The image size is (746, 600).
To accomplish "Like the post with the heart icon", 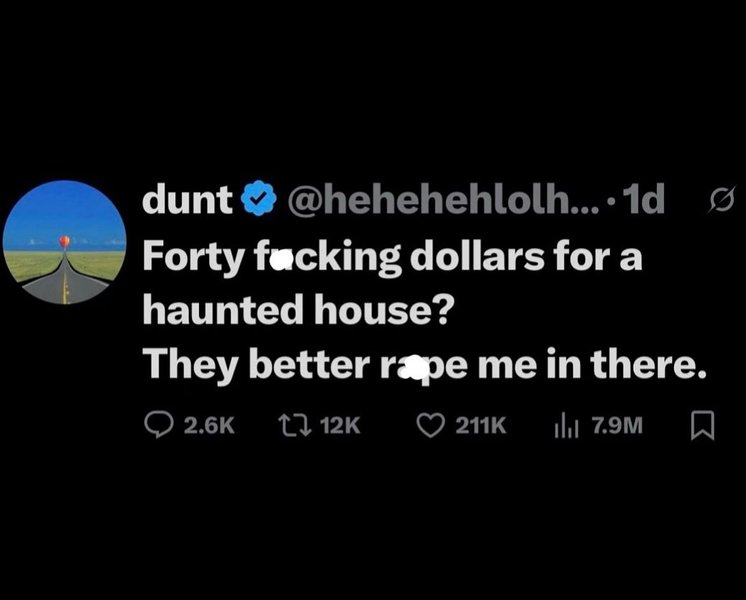I will point(431,425).
